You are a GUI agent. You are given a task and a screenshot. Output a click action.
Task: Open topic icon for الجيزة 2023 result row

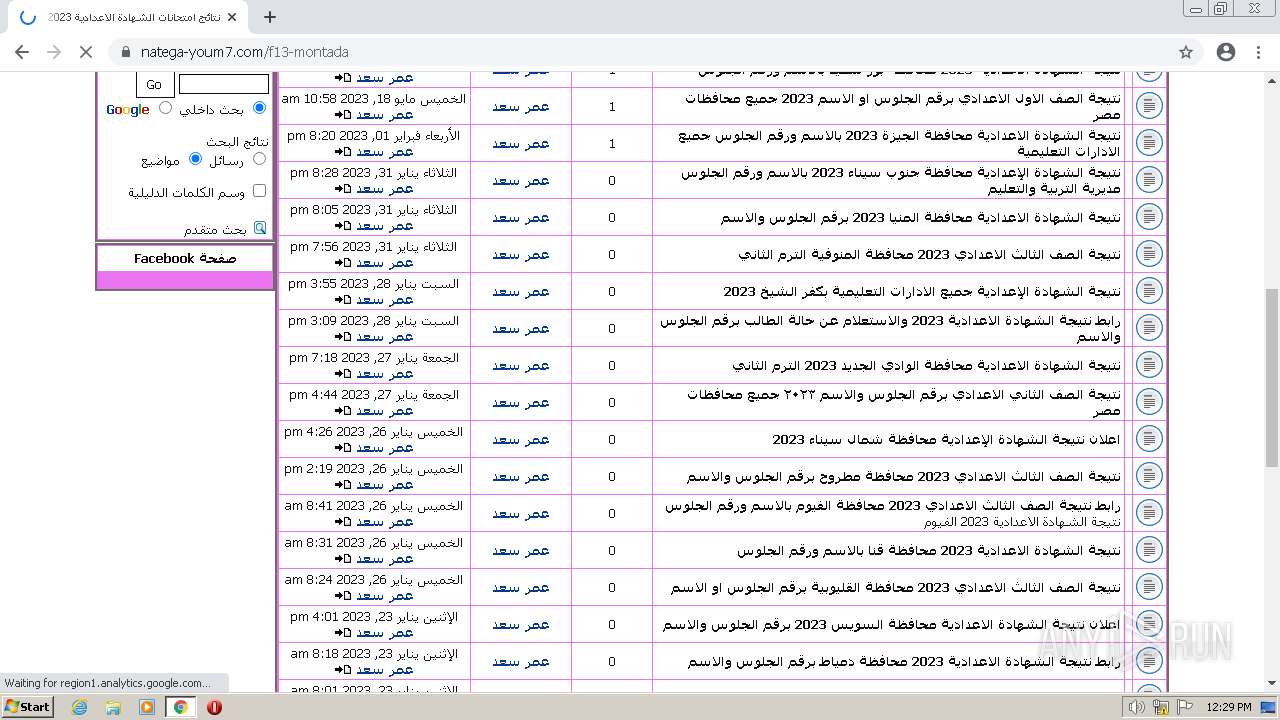click(x=1149, y=143)
